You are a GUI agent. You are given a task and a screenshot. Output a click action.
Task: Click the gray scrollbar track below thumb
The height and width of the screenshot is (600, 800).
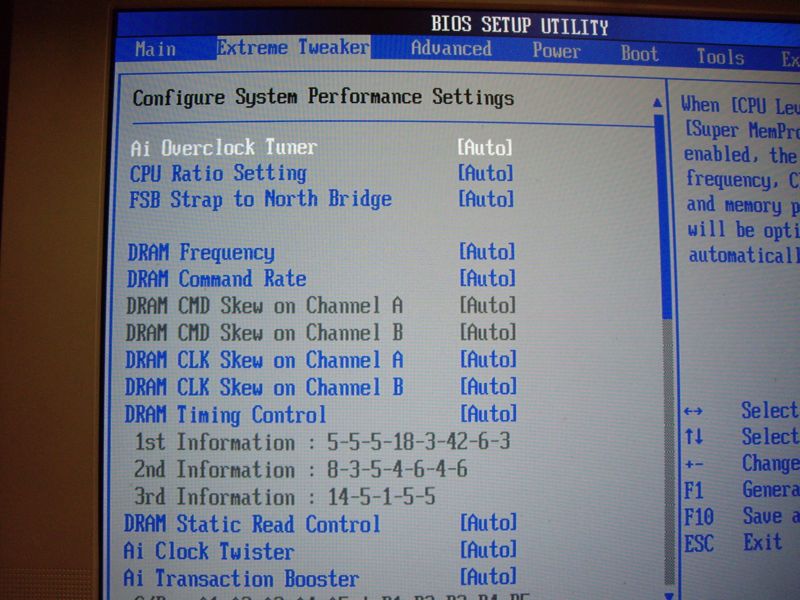tap(668, 452)
